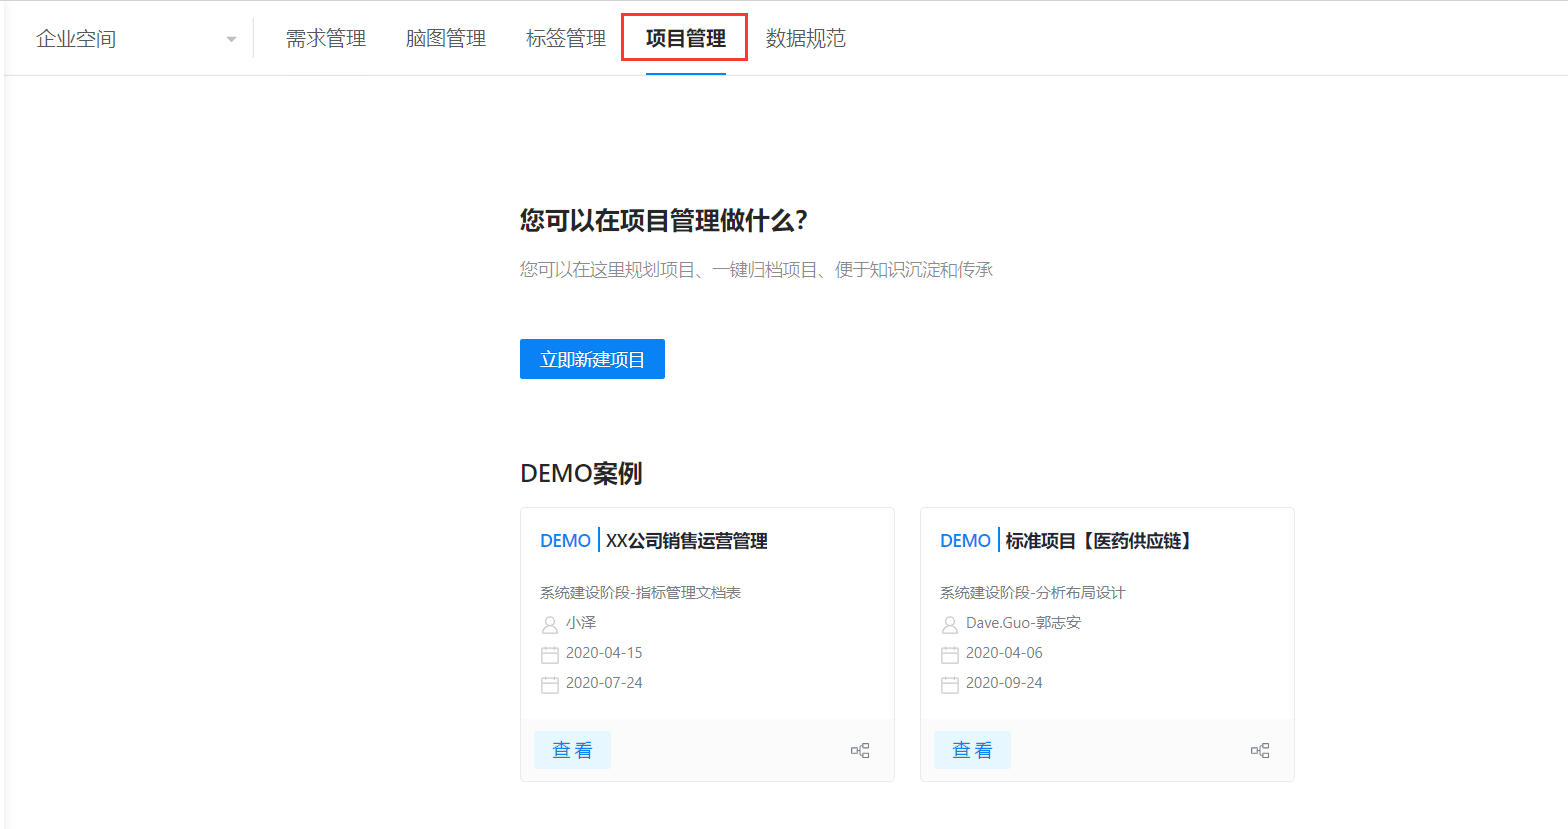Screen dimensions: 1568x829
Task: Click the user icon beside Dave.Guo-郭志安
Action: pos(950,624)
